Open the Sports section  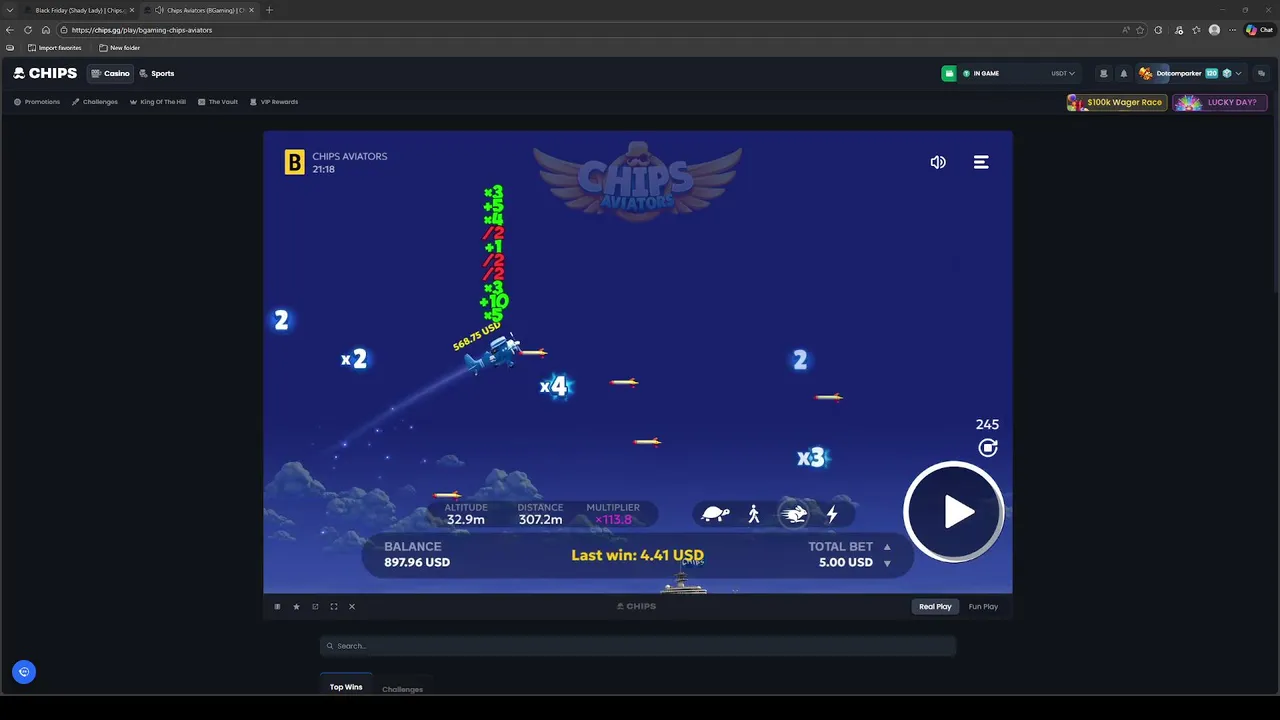tap(156, 73)
